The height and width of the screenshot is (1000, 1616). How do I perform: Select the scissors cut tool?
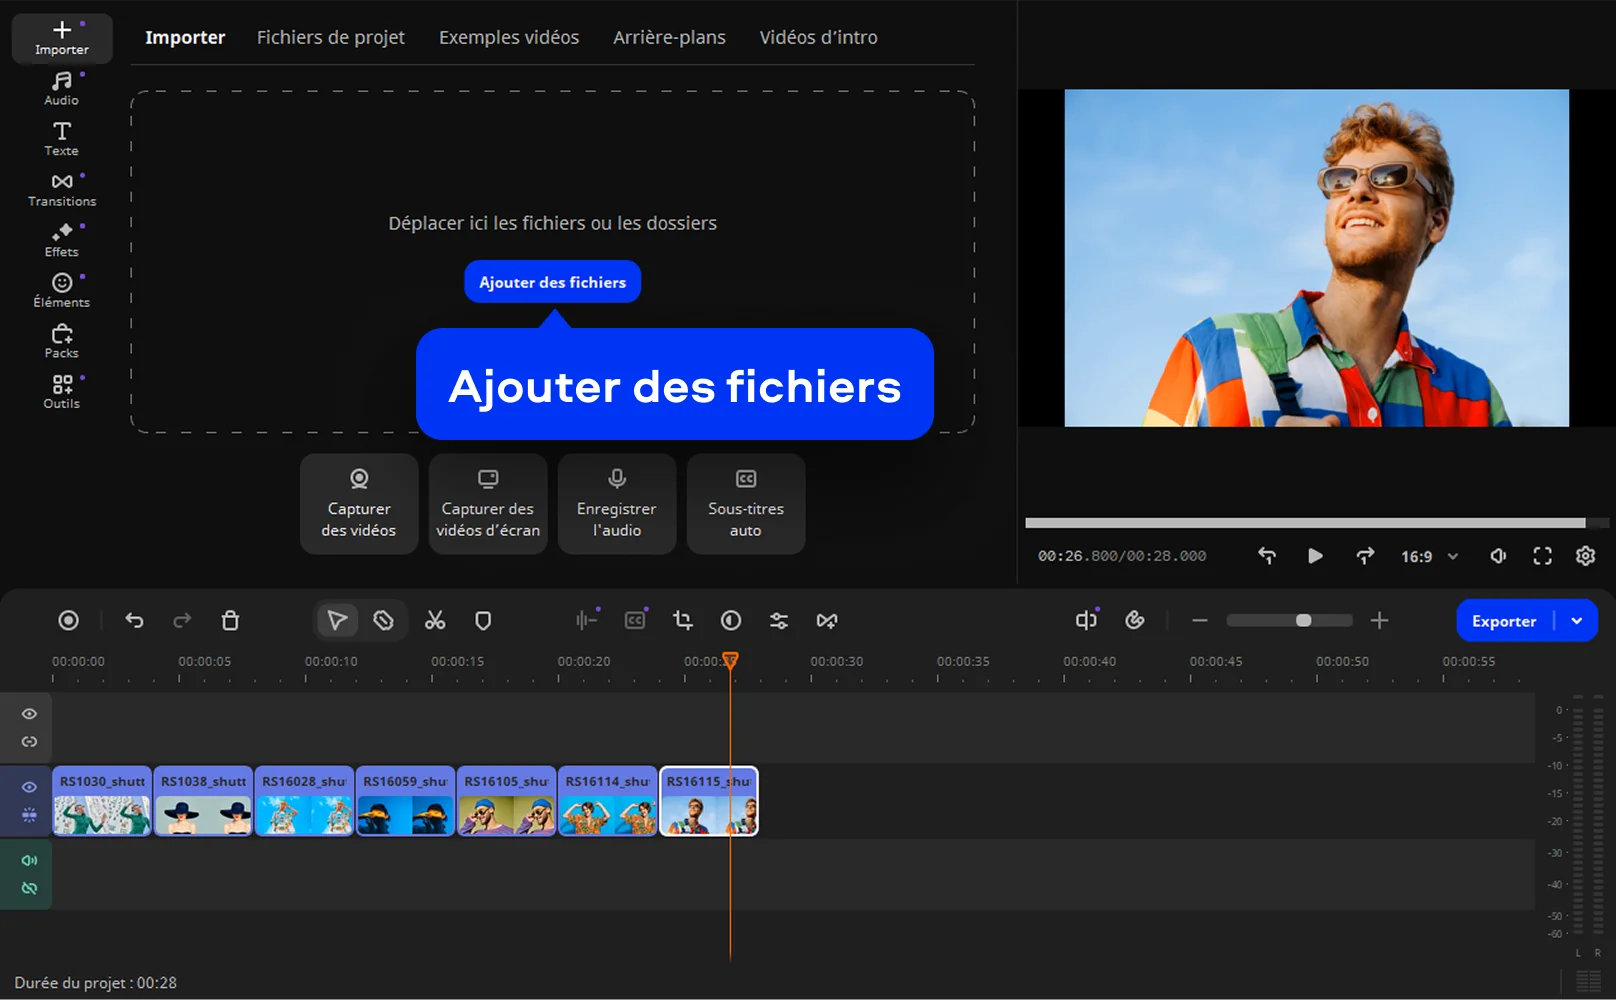(x=434, y=621)
